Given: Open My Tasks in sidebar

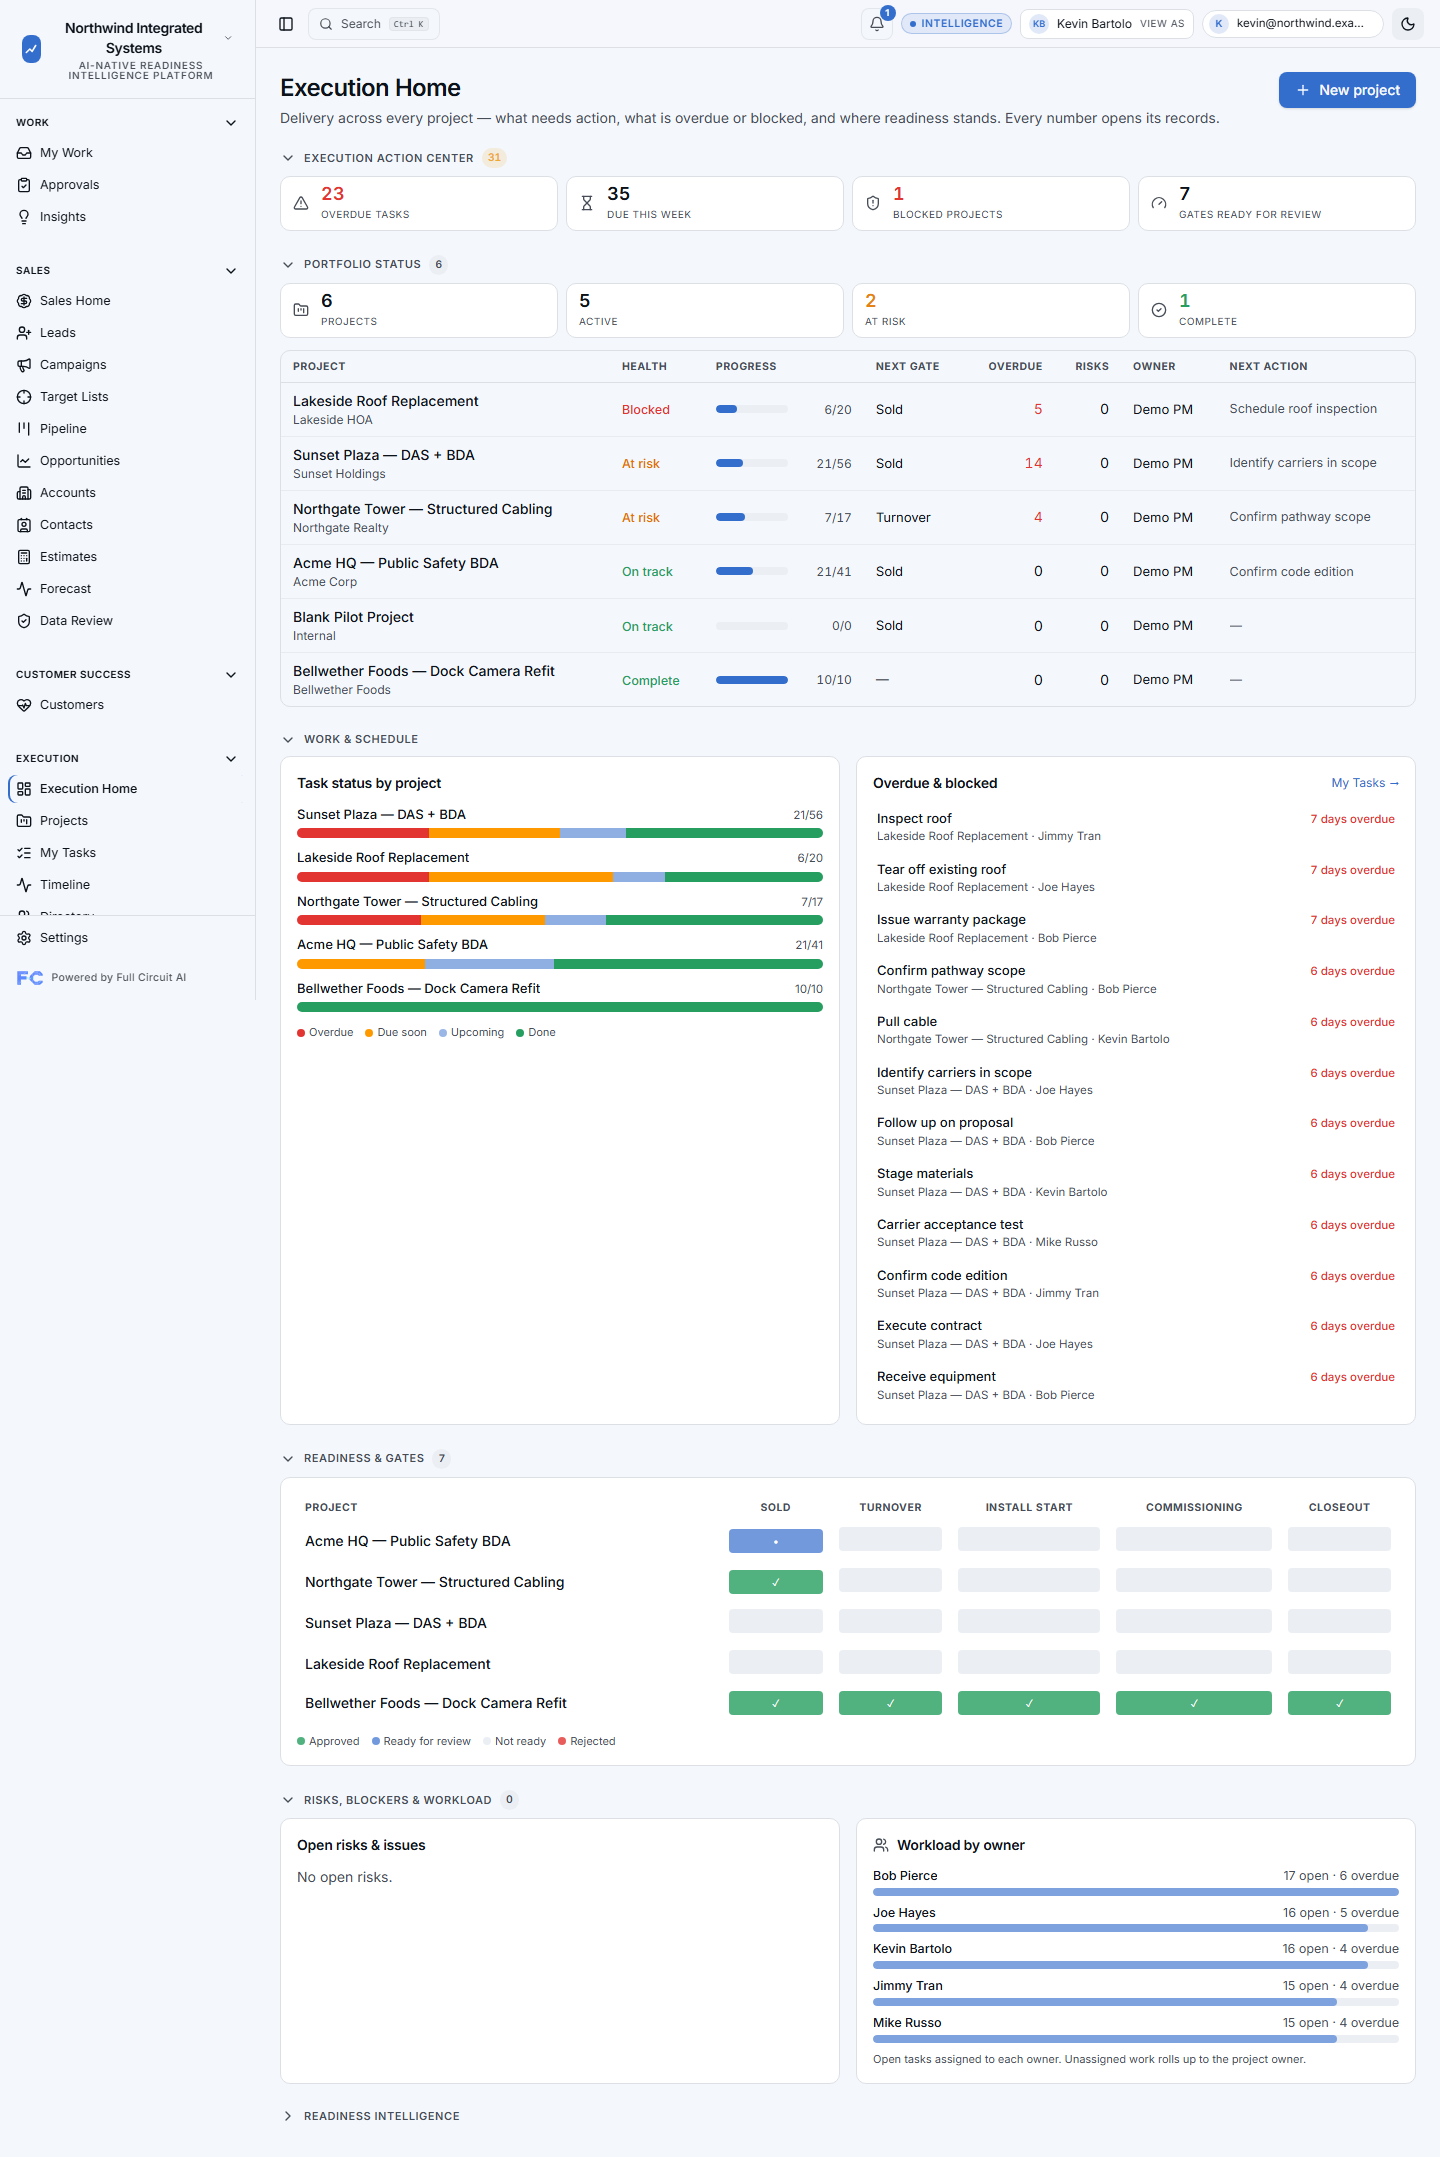Looking at the screenshot, I should 127,853.
